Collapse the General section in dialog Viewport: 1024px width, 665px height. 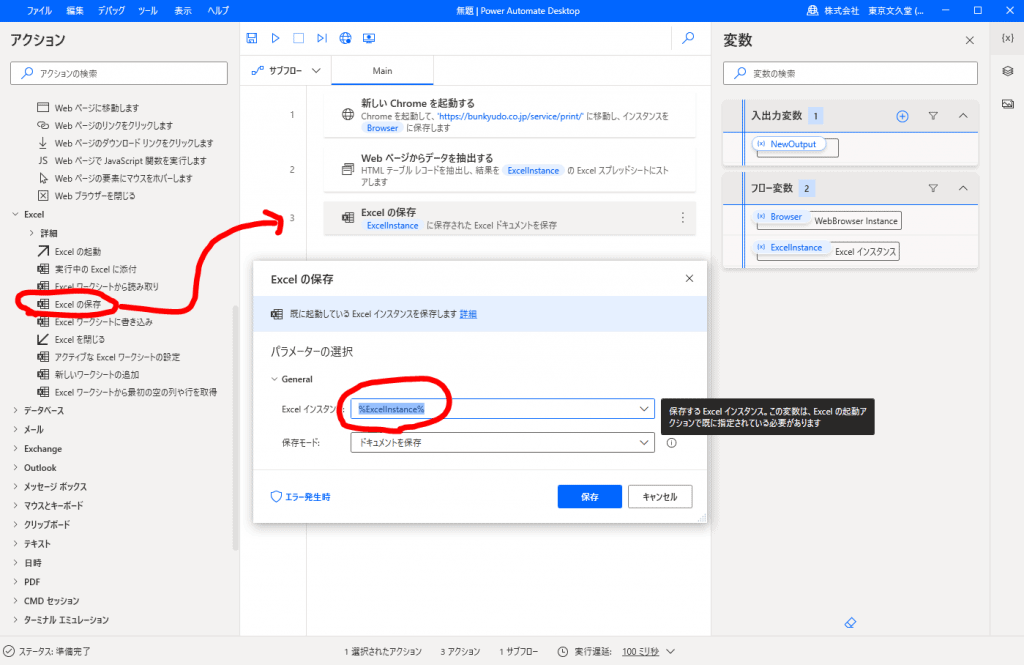pyautogui.click(x=275, y=379)
